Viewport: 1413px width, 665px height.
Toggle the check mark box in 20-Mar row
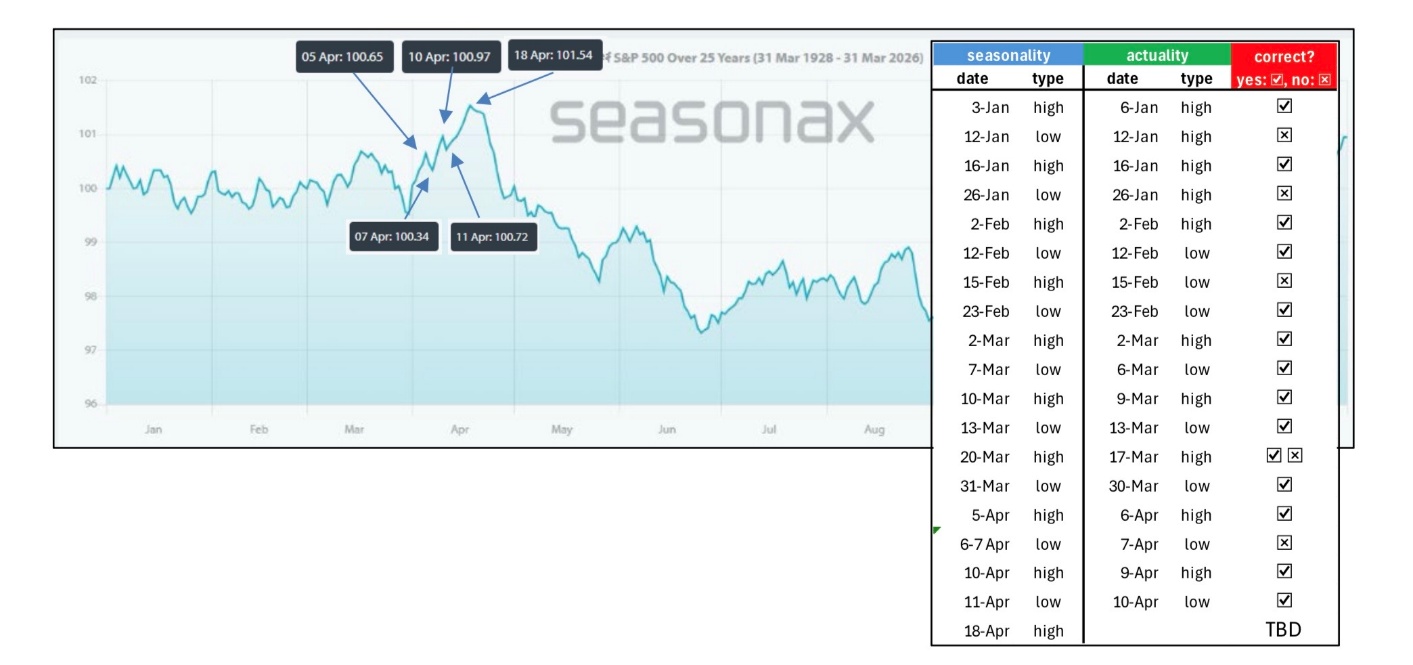point(1274,457)
